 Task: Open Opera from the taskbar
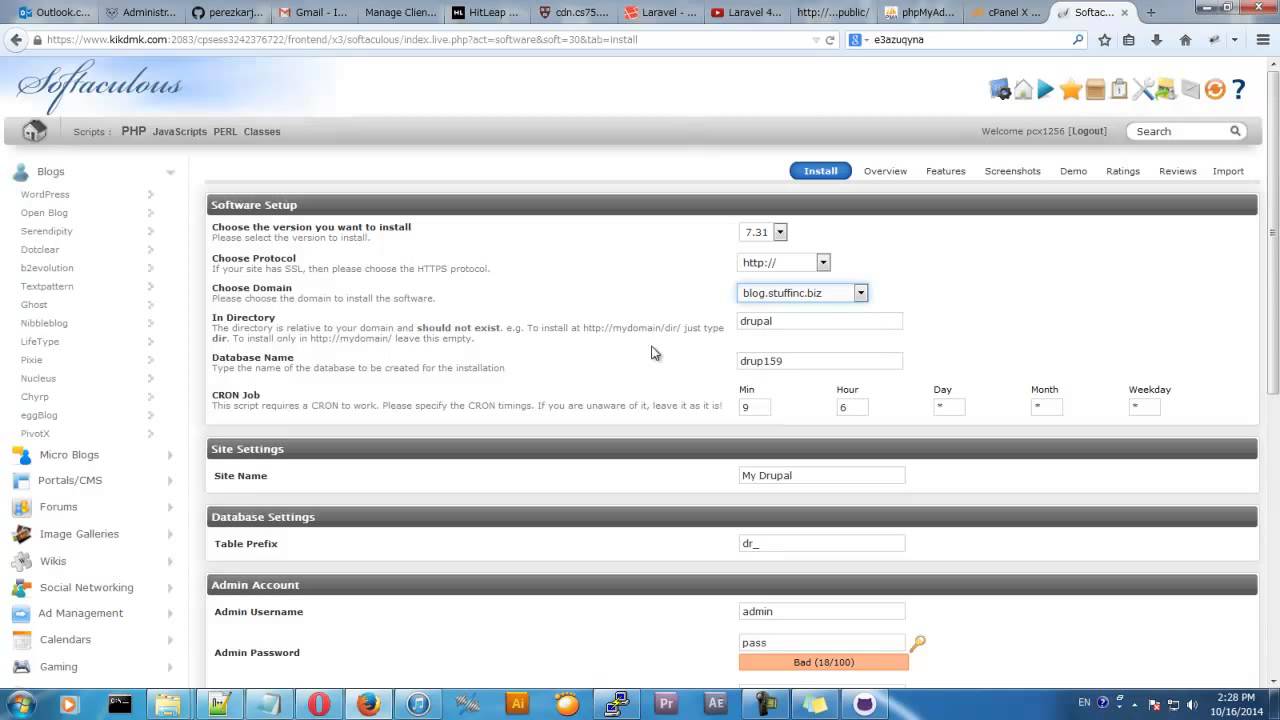pos(319,704)
